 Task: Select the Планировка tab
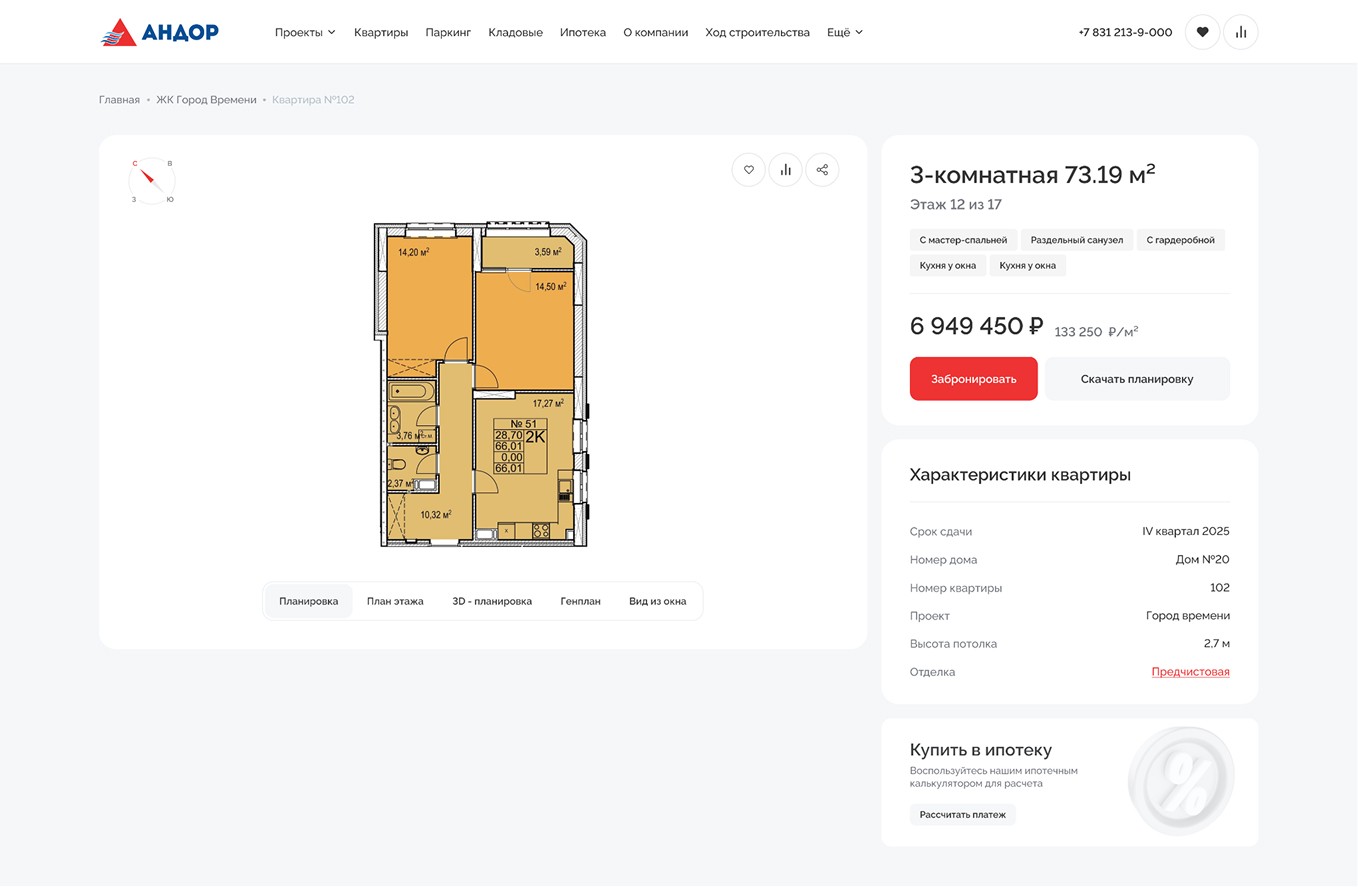click(309, 601)
